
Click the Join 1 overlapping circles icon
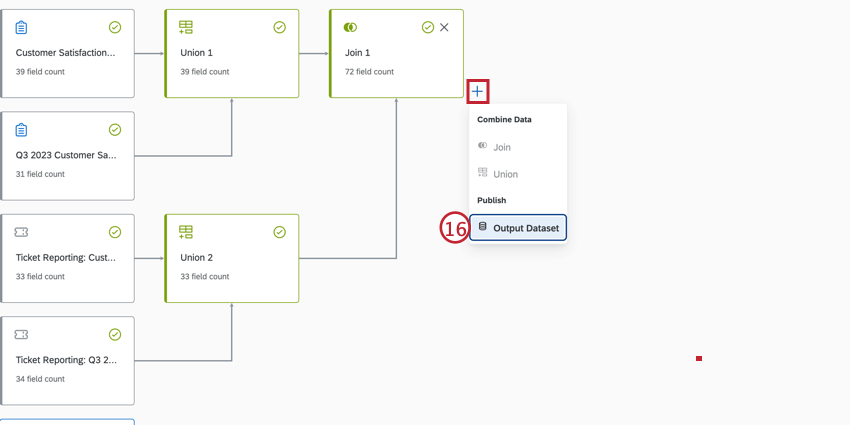[350, 28]
